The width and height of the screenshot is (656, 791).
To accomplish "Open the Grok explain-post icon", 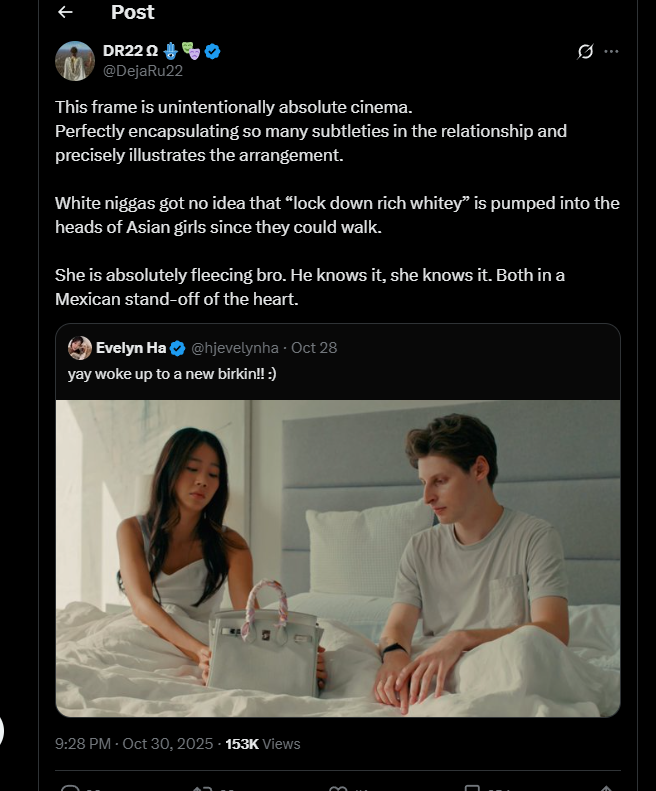I will click(585, 51).
